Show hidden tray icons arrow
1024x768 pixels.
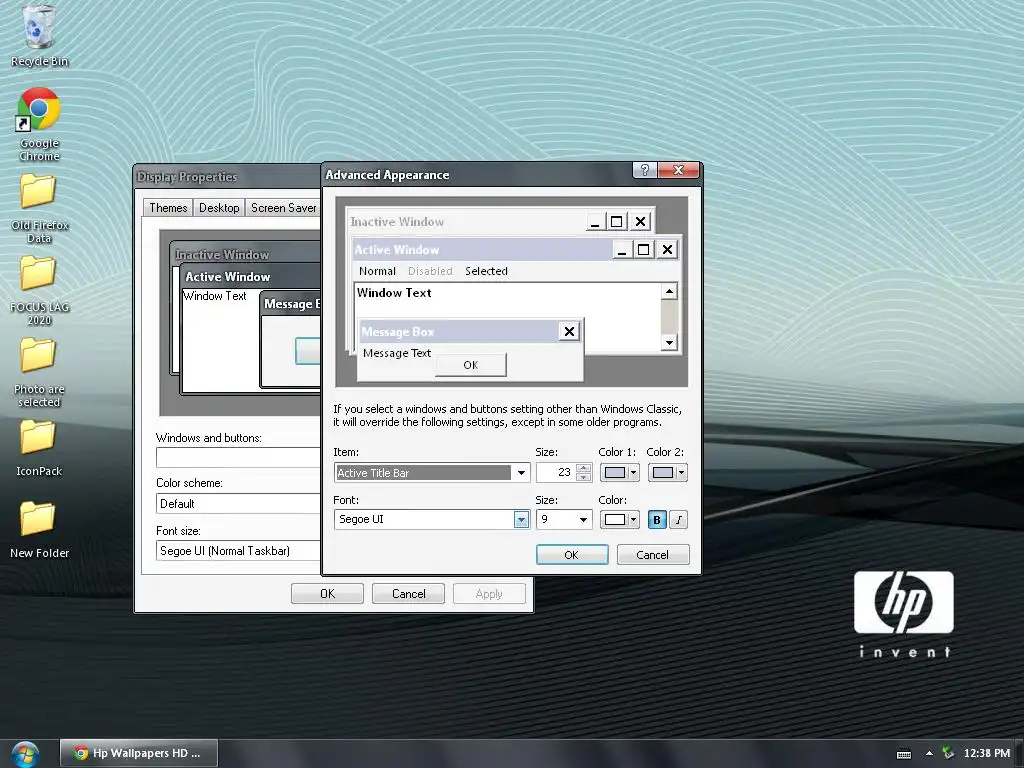pyautogui.click(x=929, y=754)
